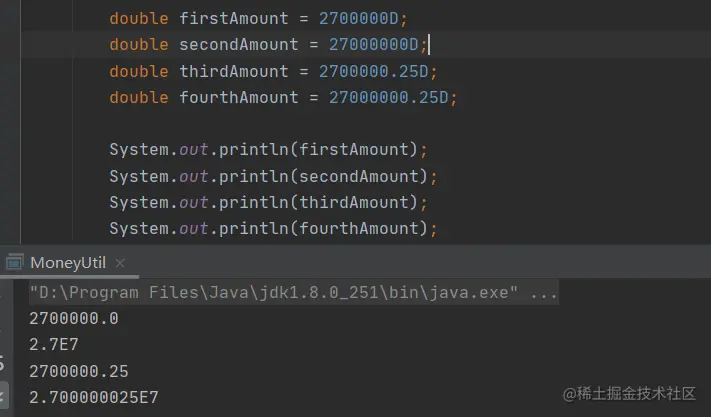Click the 2700000.25 console output line
711x417 pixels.
click(79, 372)
